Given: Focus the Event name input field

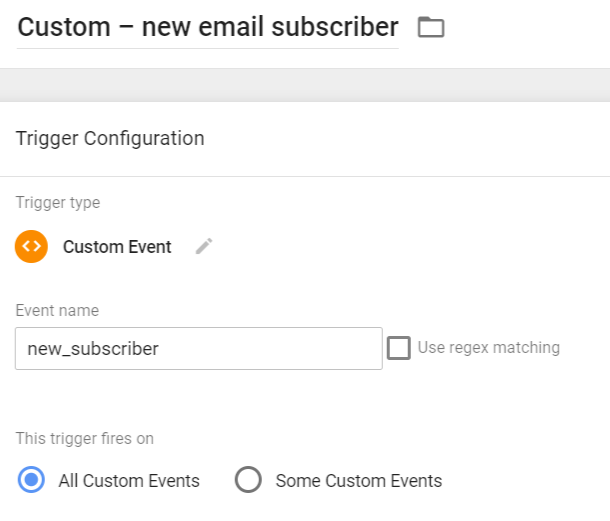Looking at the screenshot, I should (198, 349).
